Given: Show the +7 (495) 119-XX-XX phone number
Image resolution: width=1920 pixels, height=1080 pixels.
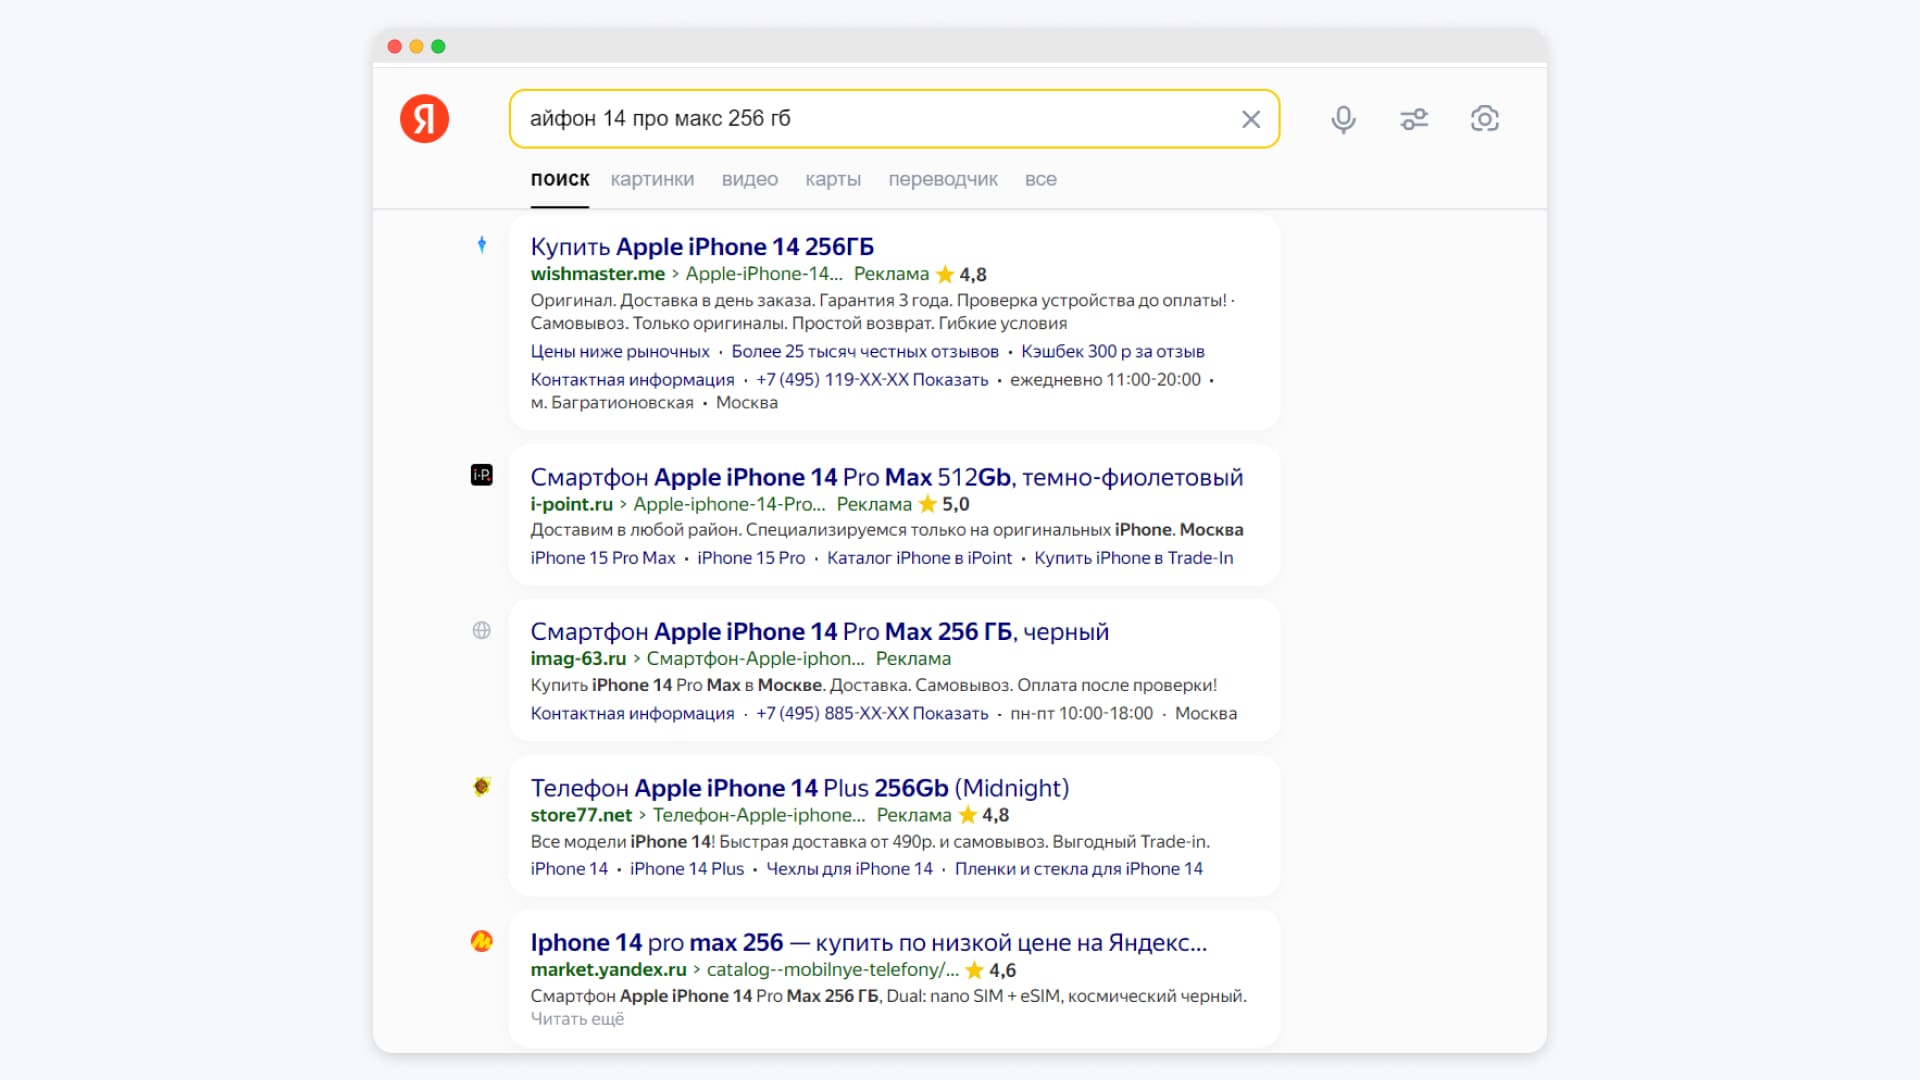Looking at the screenshot, I should tap(872, 379).
